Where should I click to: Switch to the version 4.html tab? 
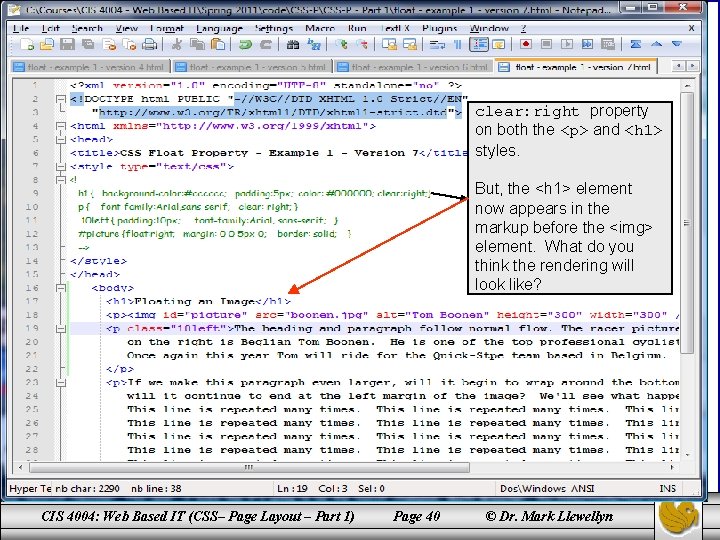coord(89,67)
